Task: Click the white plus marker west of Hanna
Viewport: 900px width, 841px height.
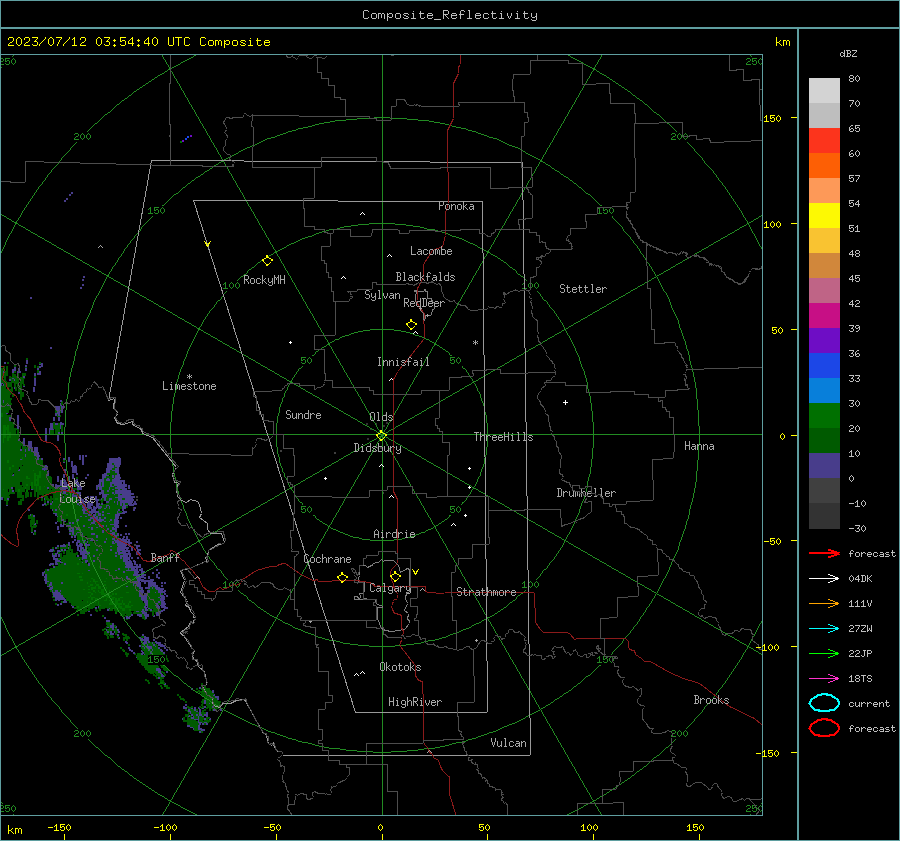Action: point(565,402)
